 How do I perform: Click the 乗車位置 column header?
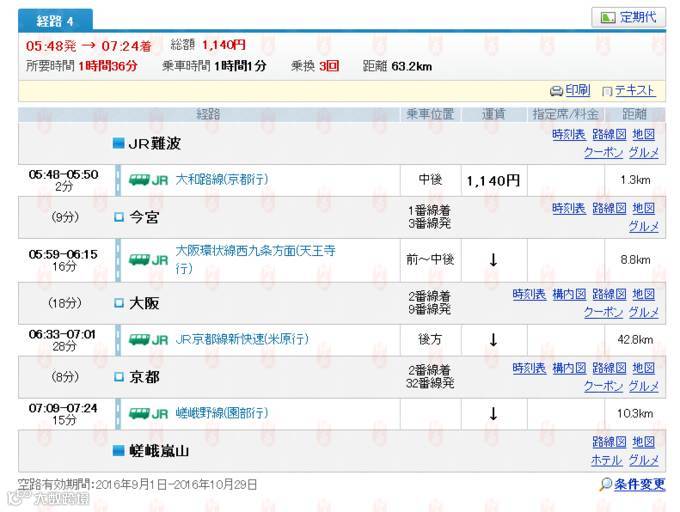tap(430, 114)
